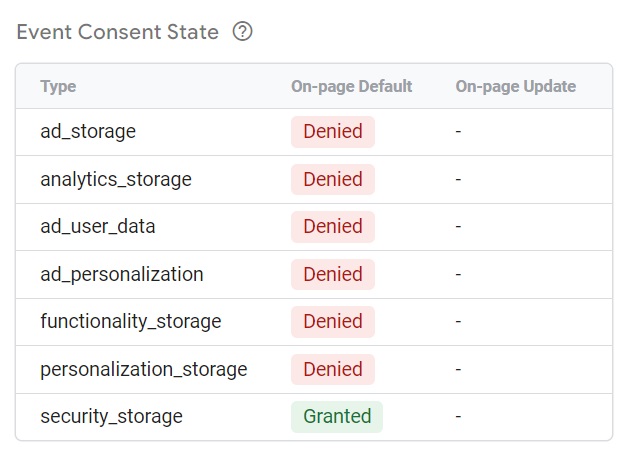Click the personalization_storage type label

(144, 369)
